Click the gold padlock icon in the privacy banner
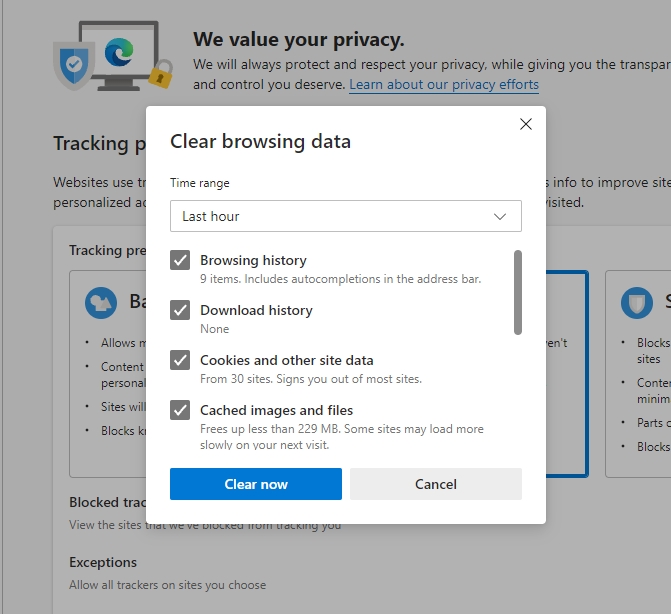The image size is (671, 614). (x=160, y=73)
